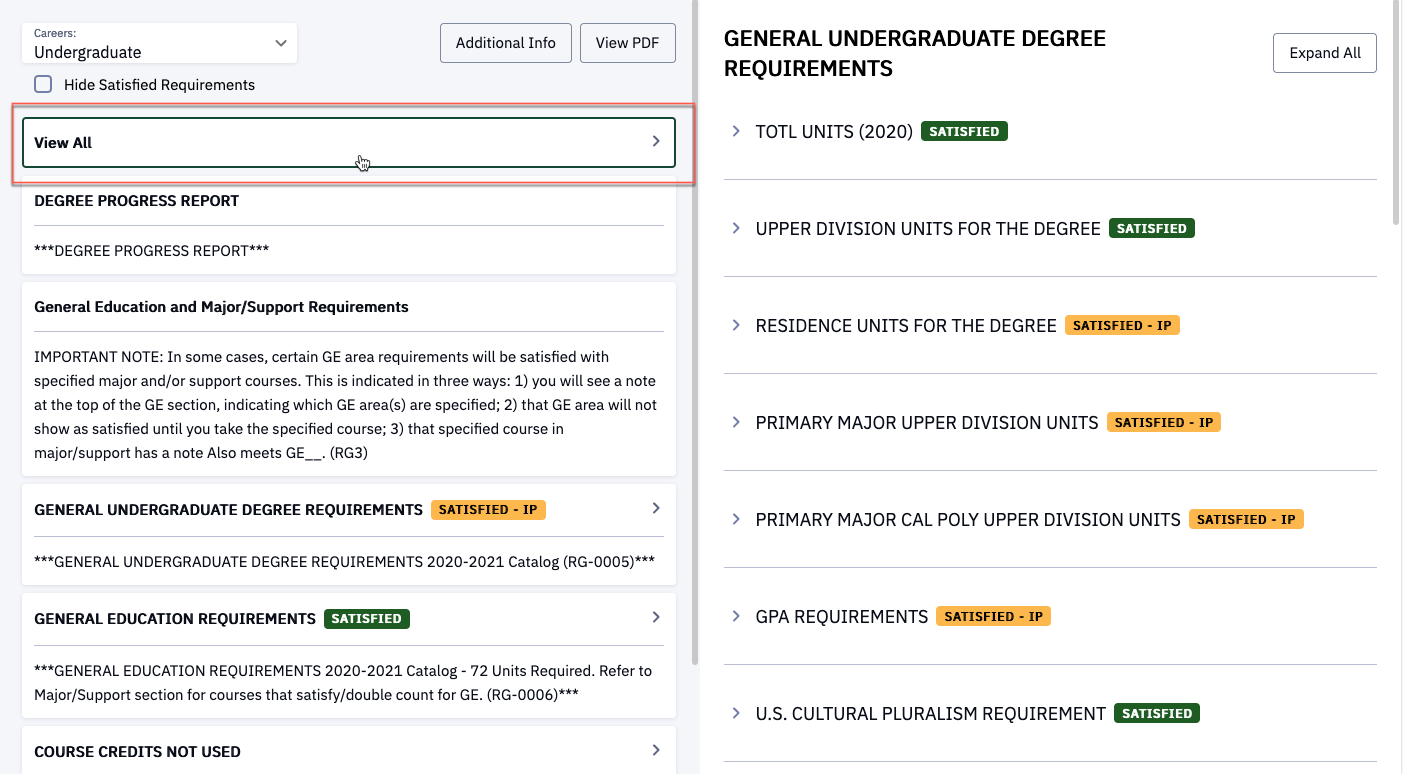Open General Education Requirements arrow icon

[656, 617]
